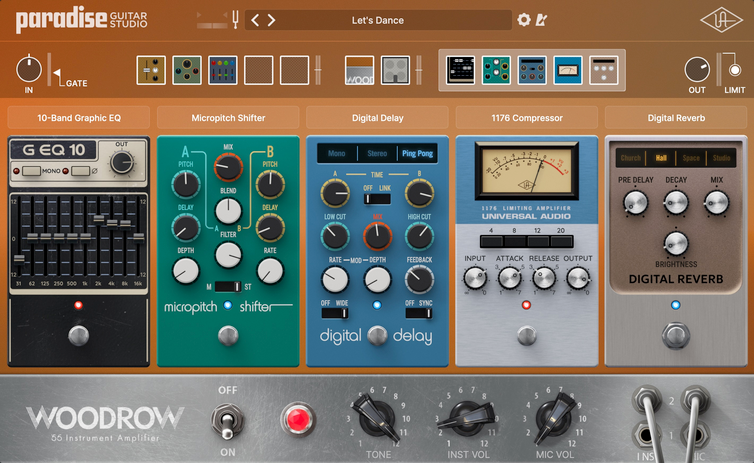
Task: Select the Woodrow amp thumbnail in chain
Action: click(x=359, y=70)
